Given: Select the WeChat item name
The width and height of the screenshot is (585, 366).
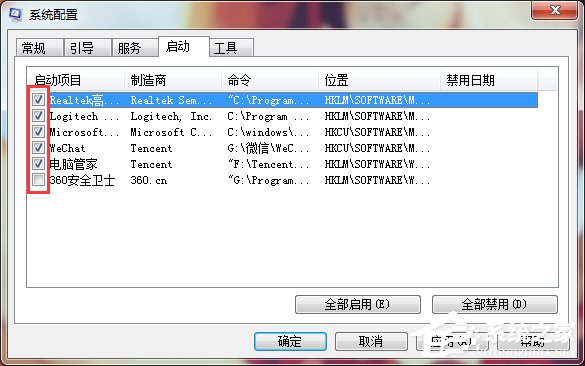Looking at the screenshot, I should tap(67, 148).
